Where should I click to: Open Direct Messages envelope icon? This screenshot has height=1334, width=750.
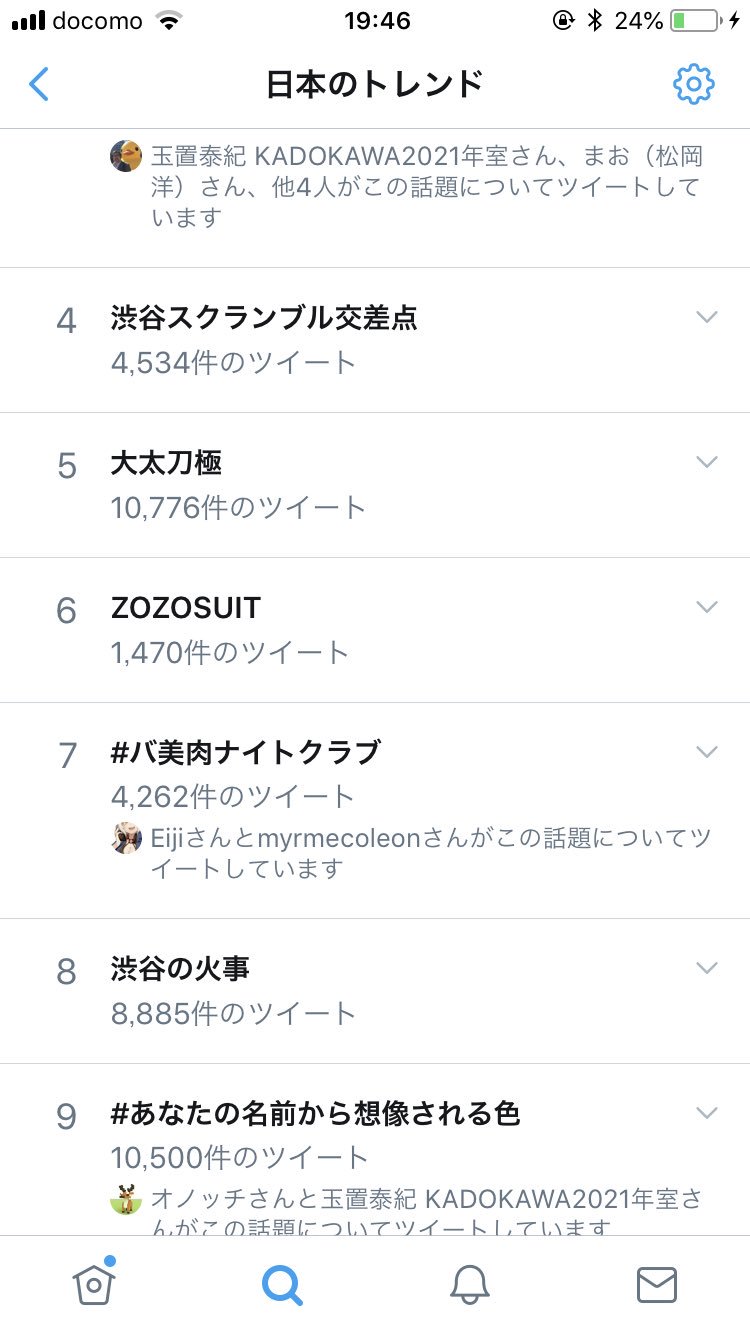click(x=656, y=1285)
